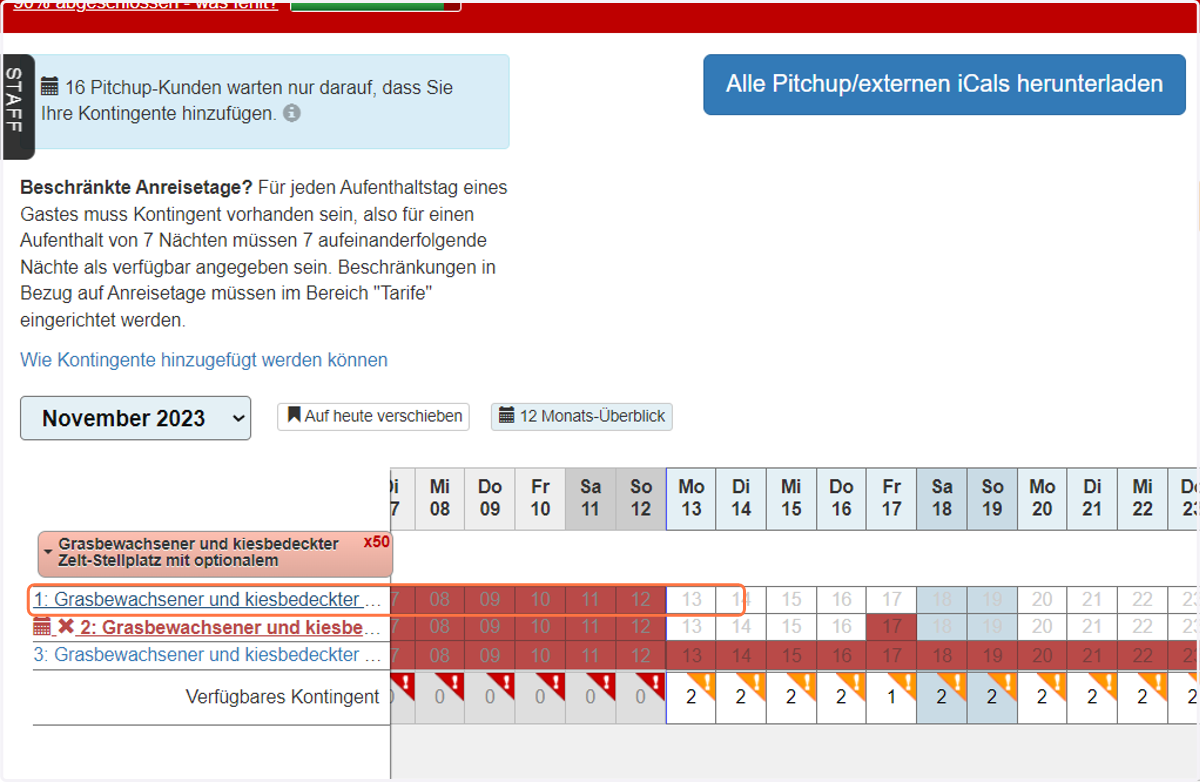
Task: Open Wie Kontingente hinzugefügt werden können link
Action: [204, 360]
